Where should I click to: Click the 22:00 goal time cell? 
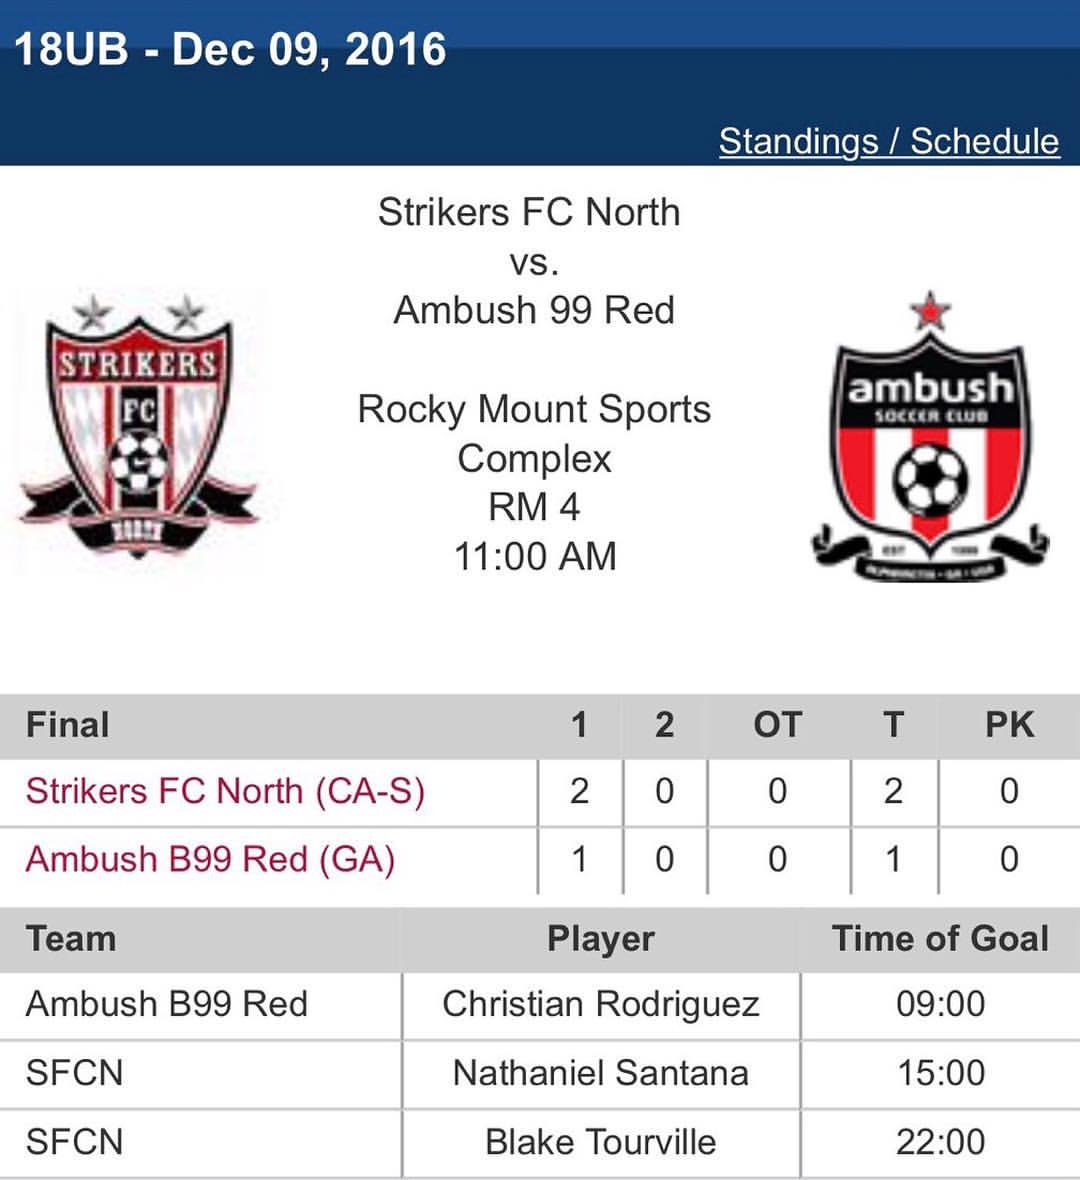tap(940, 1142)
